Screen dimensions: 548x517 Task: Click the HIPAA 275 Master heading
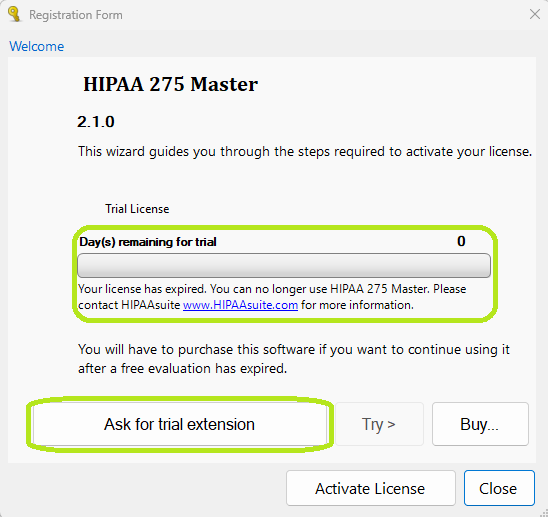pyautogui.click(x=171, y=84)
